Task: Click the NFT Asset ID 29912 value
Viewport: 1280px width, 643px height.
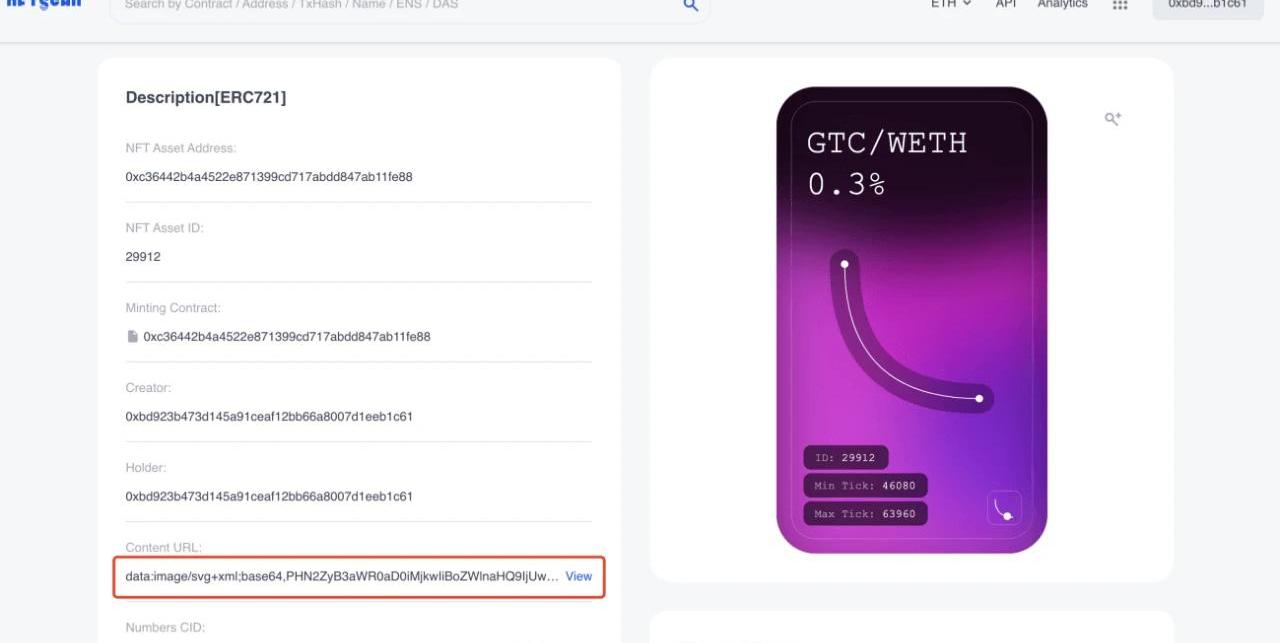Action: pos(143,257)
